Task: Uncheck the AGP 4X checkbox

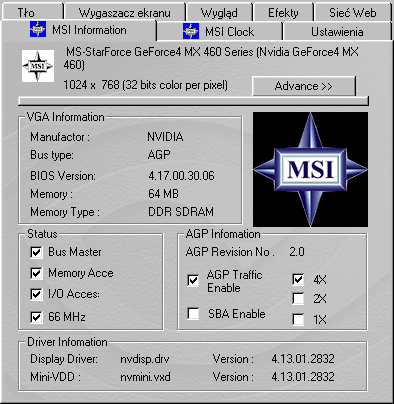Action: click(298, 279)
